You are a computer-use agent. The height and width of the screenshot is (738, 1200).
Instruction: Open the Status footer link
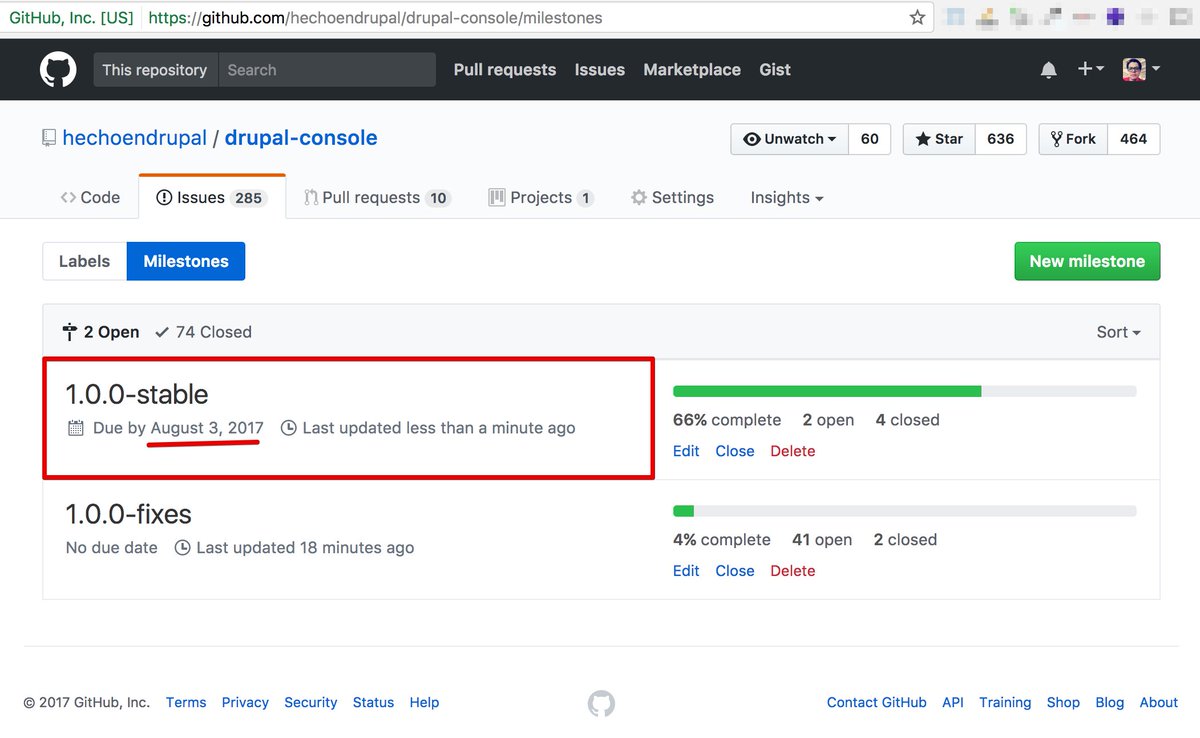point(373,703)
